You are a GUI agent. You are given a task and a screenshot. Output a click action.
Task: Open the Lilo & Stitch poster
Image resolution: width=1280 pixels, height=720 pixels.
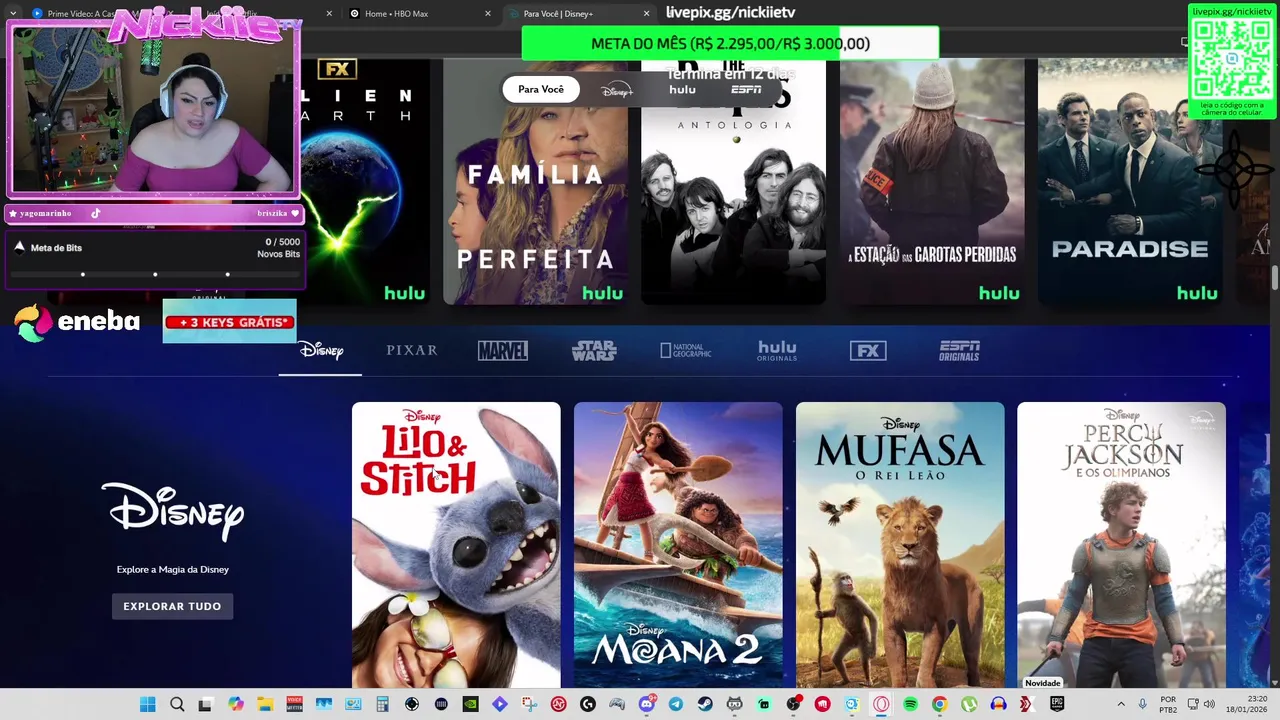click(x=456, y=545)
